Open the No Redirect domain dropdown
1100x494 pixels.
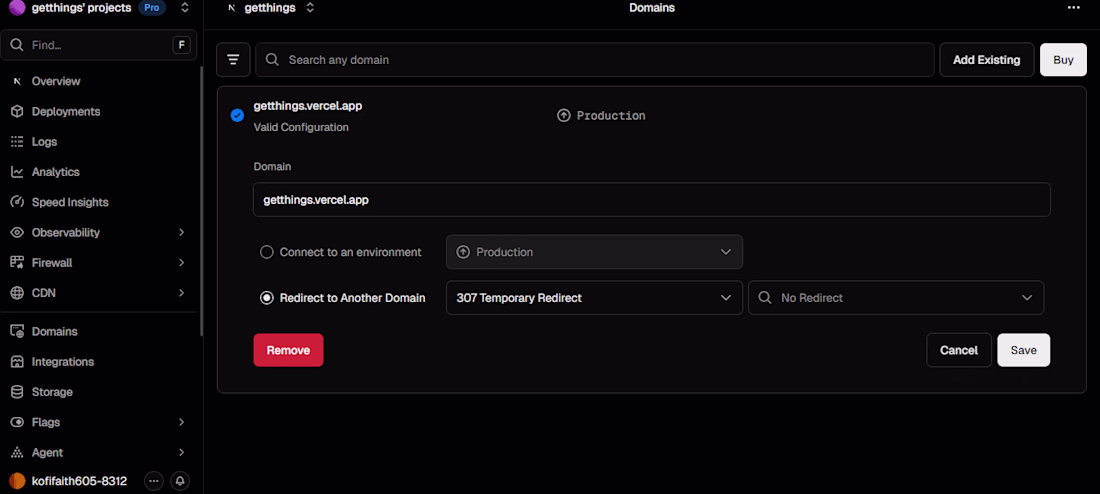[x=896, y=298]
